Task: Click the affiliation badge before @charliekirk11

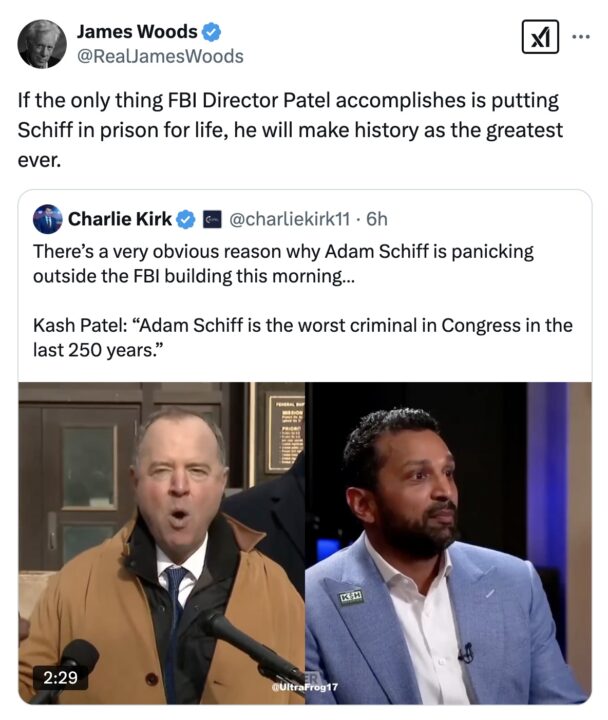Action: [212, 219]
